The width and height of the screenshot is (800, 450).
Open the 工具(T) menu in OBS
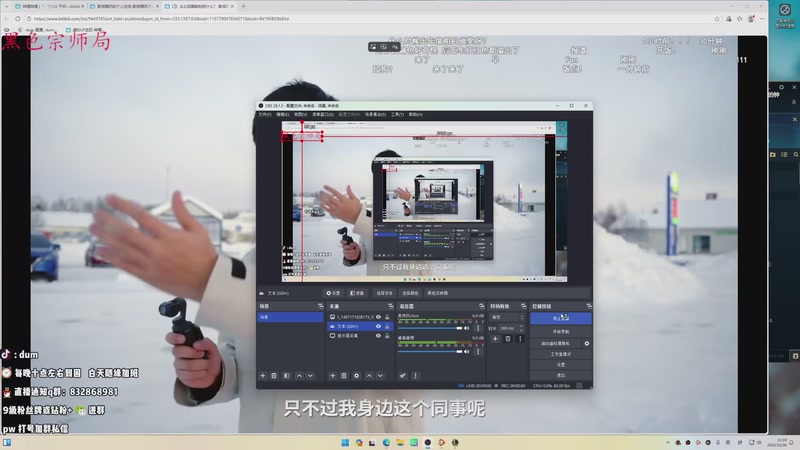397,114
